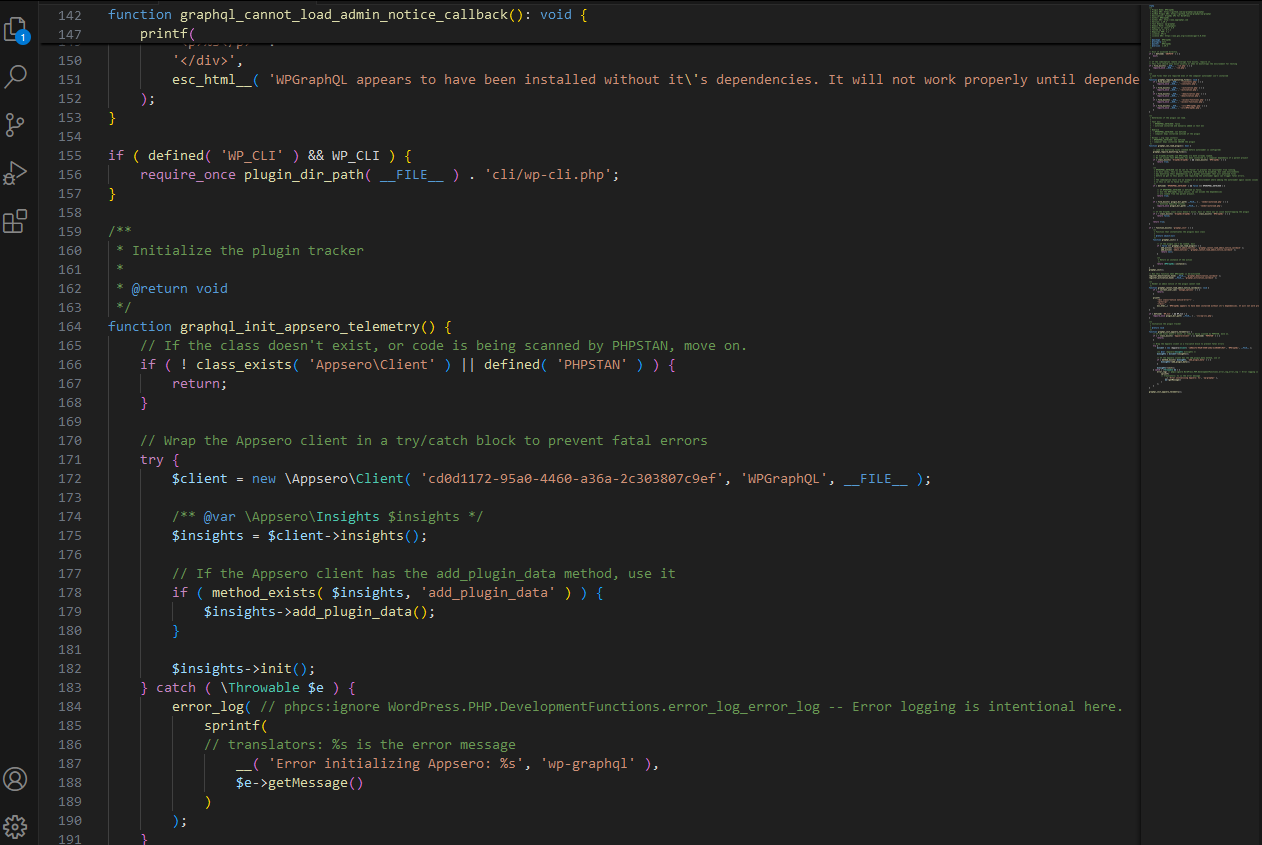The image size is (1262, 845).
Task: Toggle a breakpoint on line 172
Action: pos(50,478)
